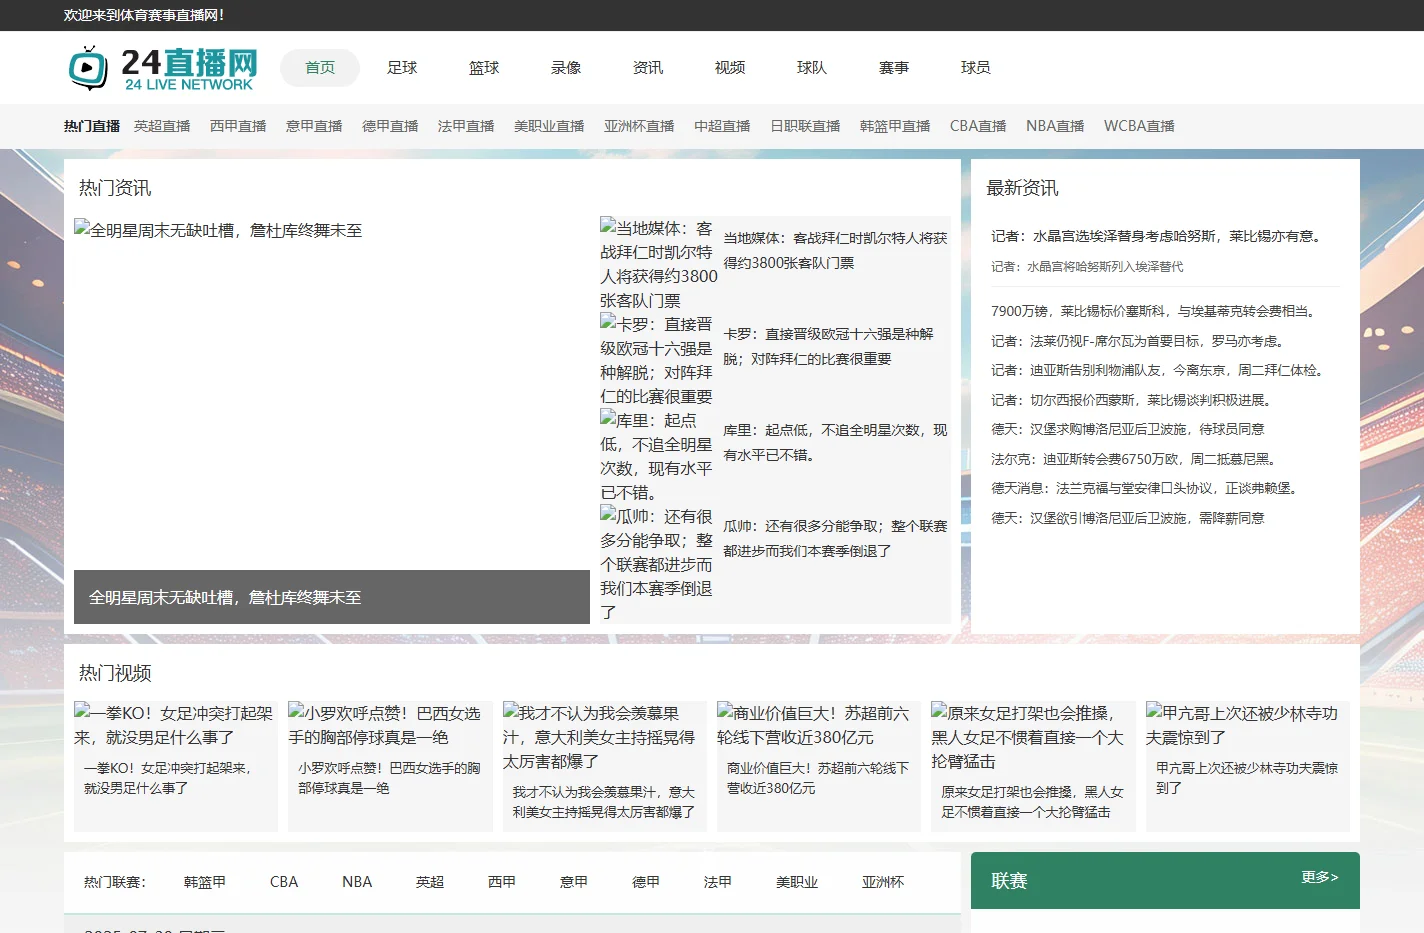
Task: Select CBA直播 link
Action: coord(978,126)
